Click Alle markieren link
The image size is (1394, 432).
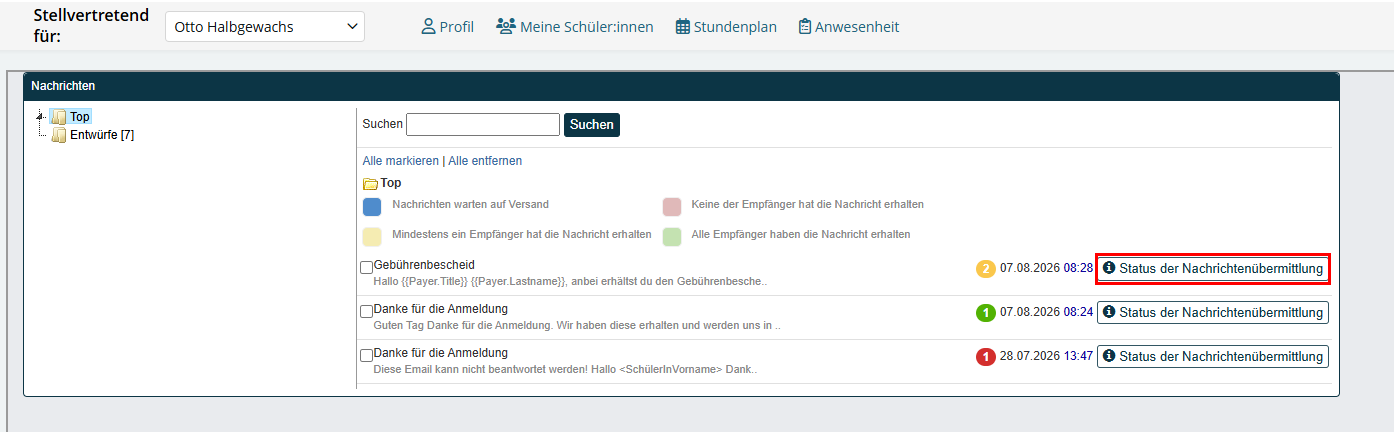(400, 161)
